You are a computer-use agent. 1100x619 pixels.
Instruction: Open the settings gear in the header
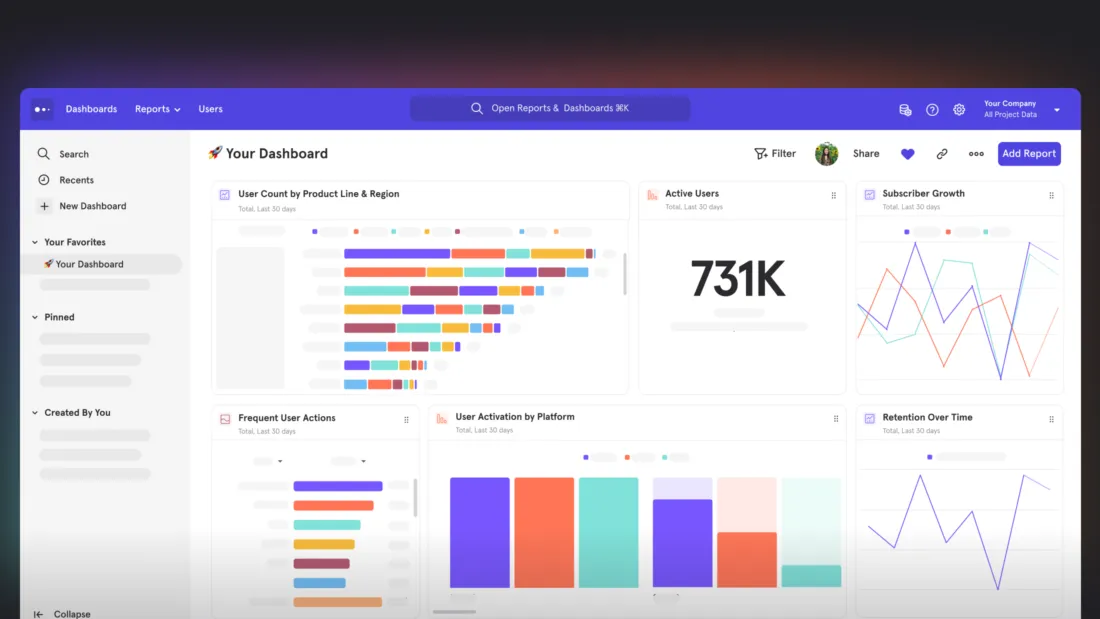point(959,109)
